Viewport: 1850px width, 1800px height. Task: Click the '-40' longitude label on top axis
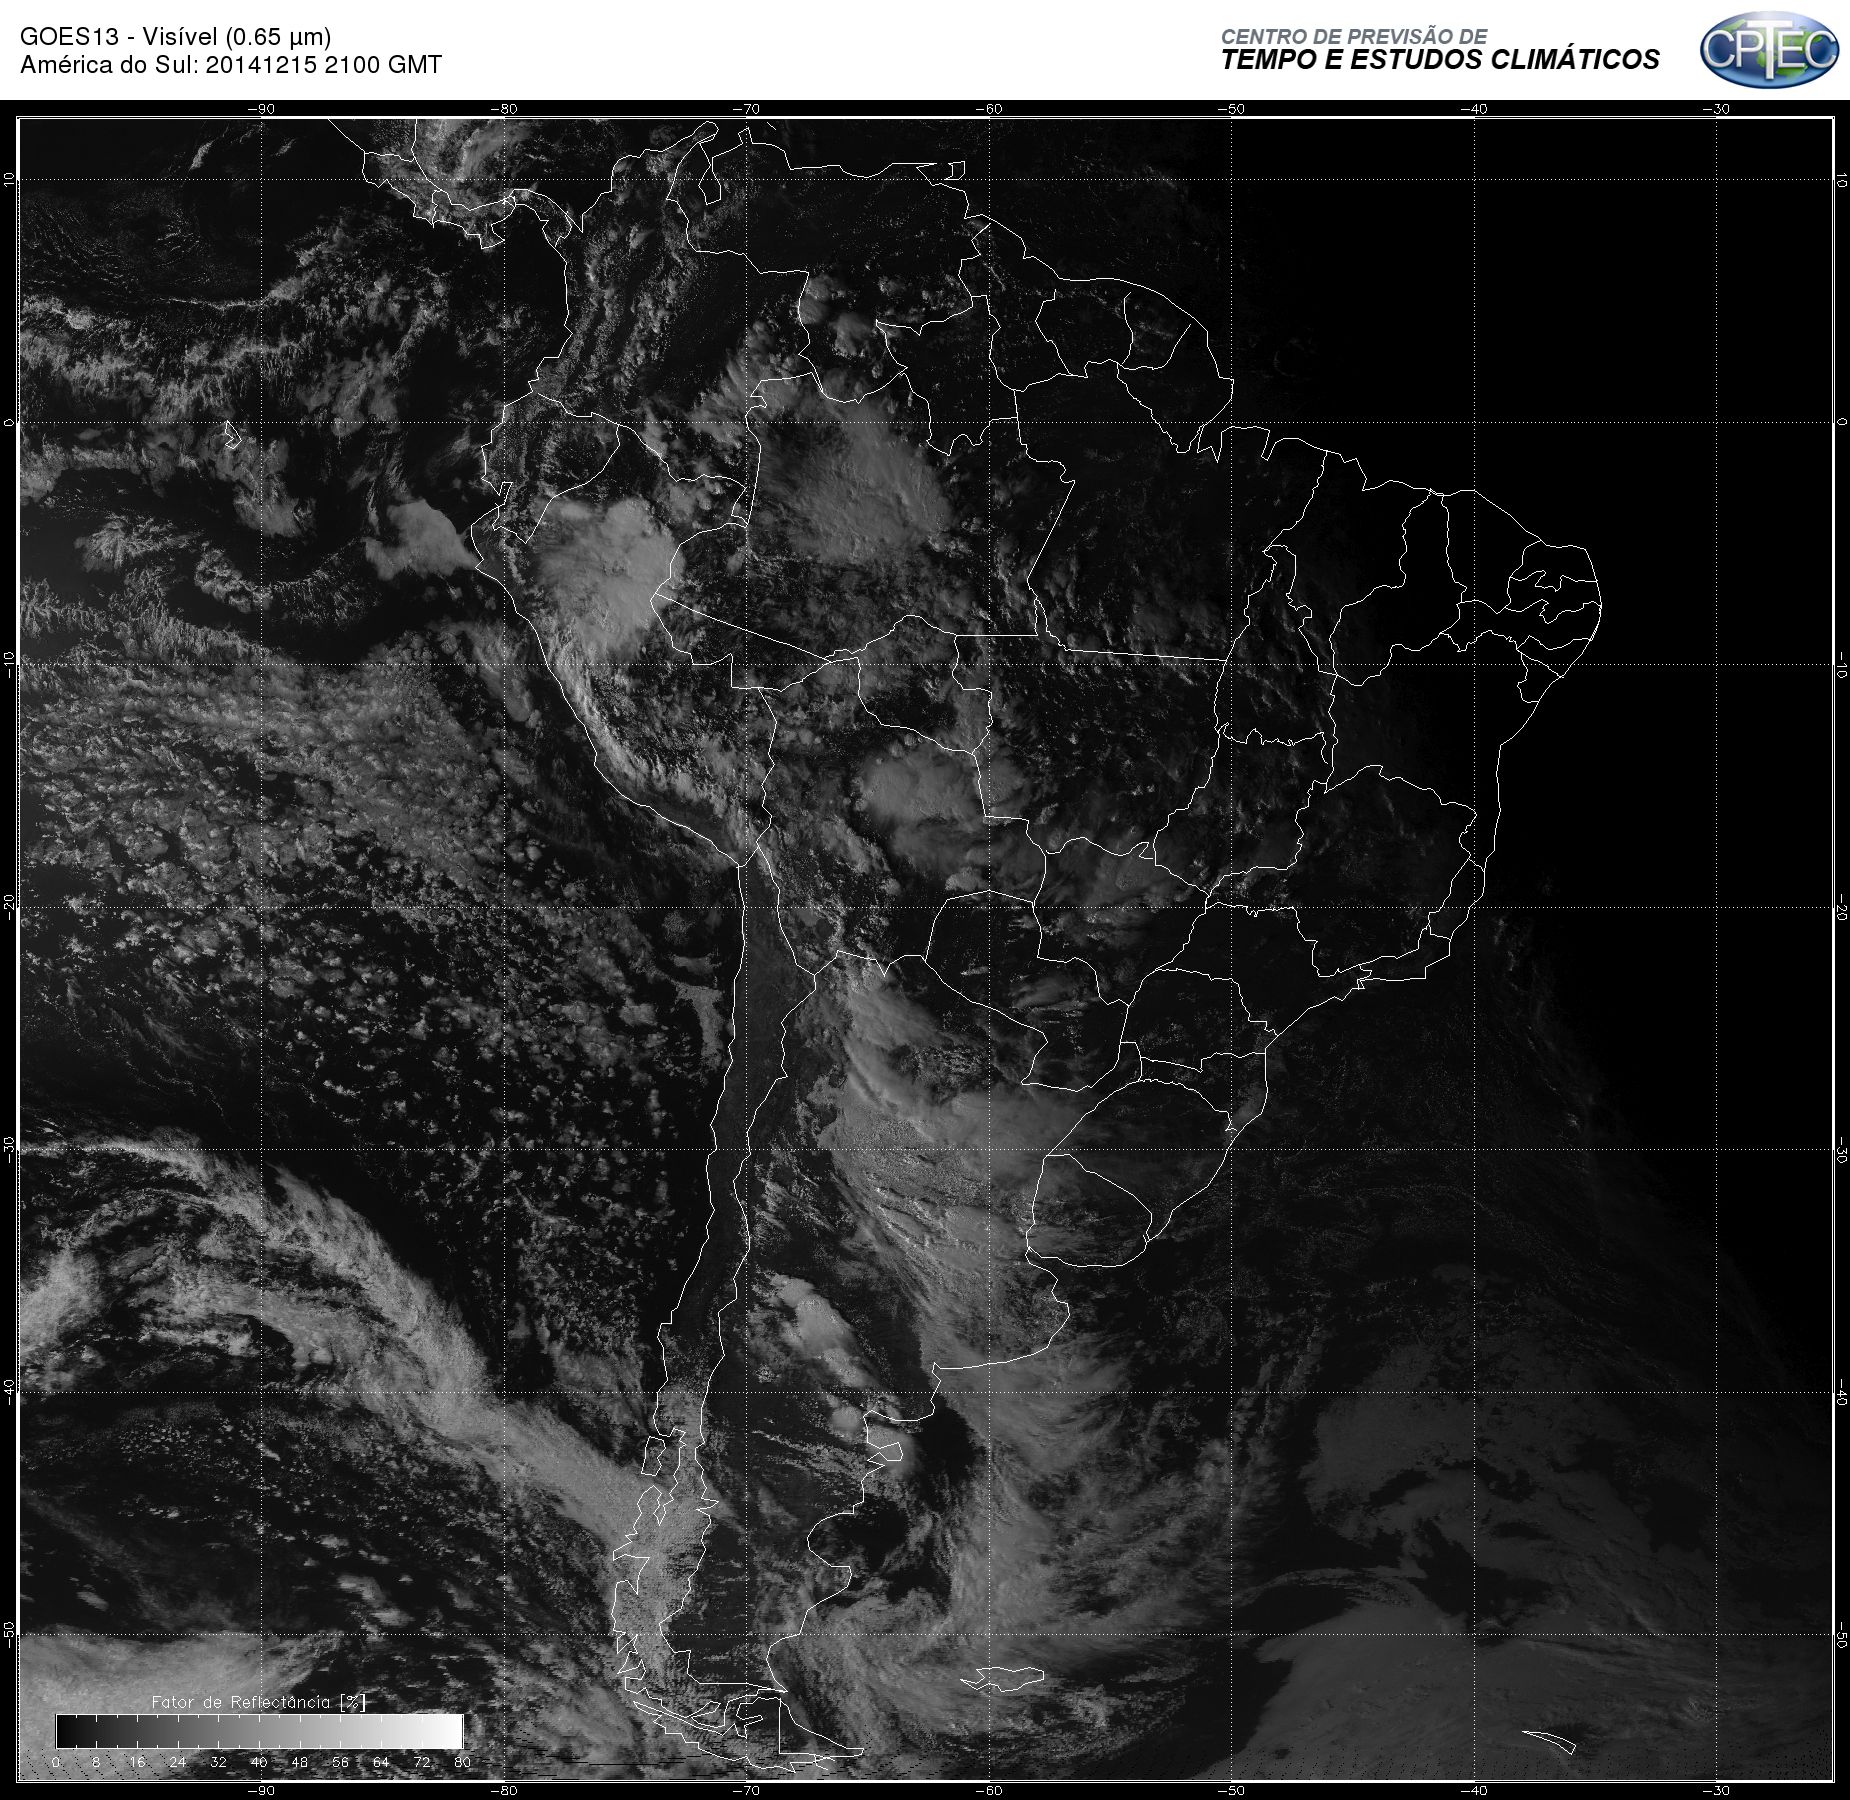[x=1474, y=109]
